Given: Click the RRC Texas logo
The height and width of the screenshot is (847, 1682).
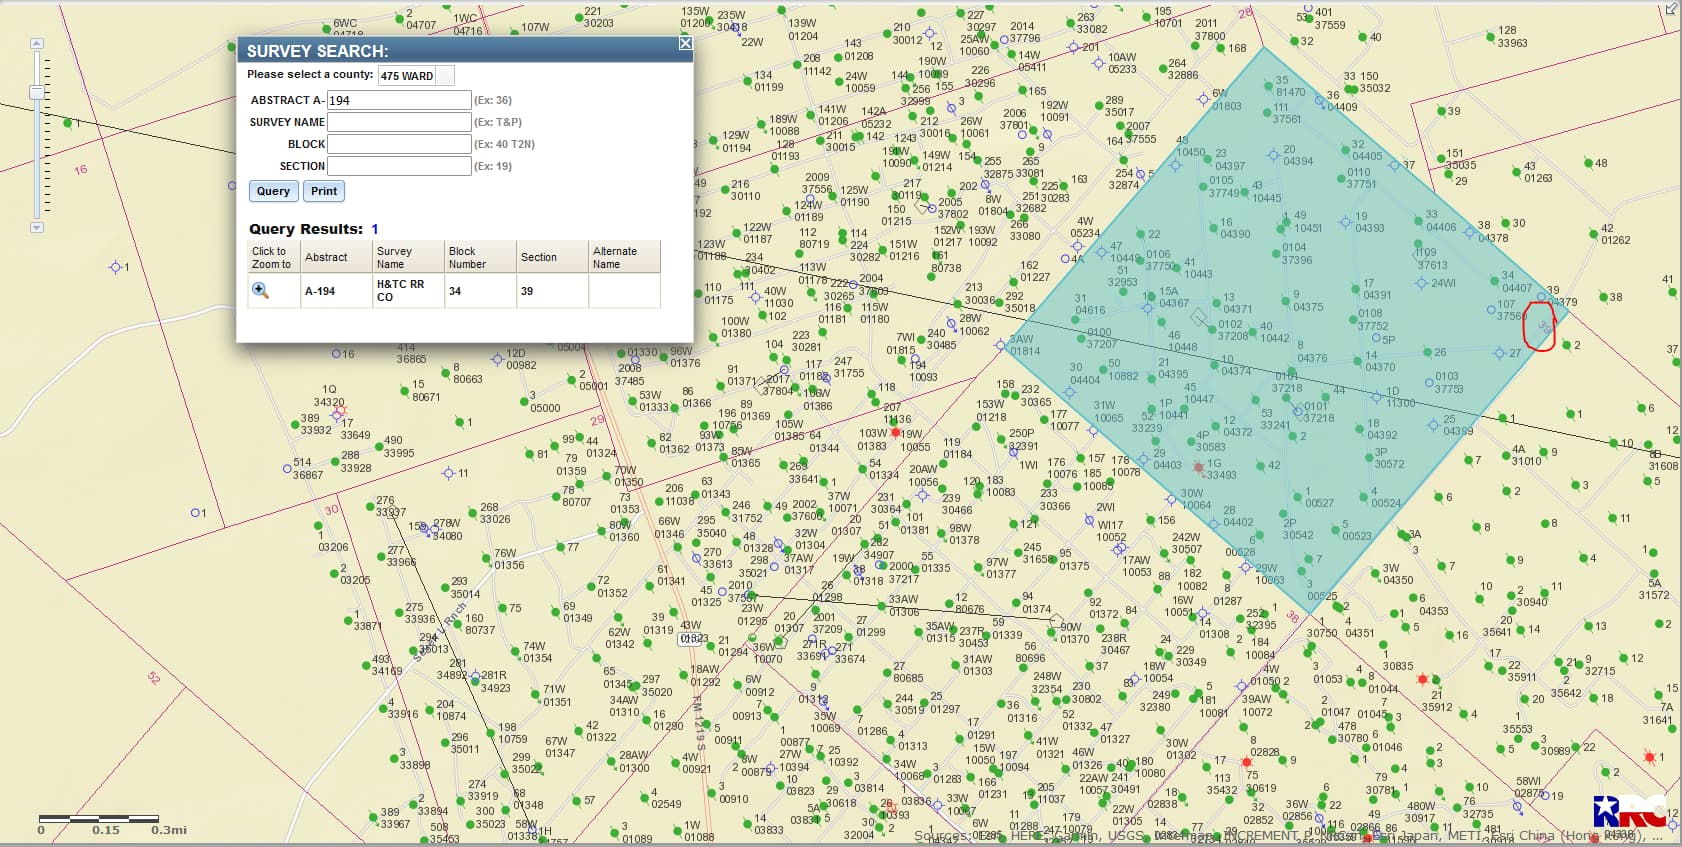Looking at the screenshot, I should (1628, 811).
